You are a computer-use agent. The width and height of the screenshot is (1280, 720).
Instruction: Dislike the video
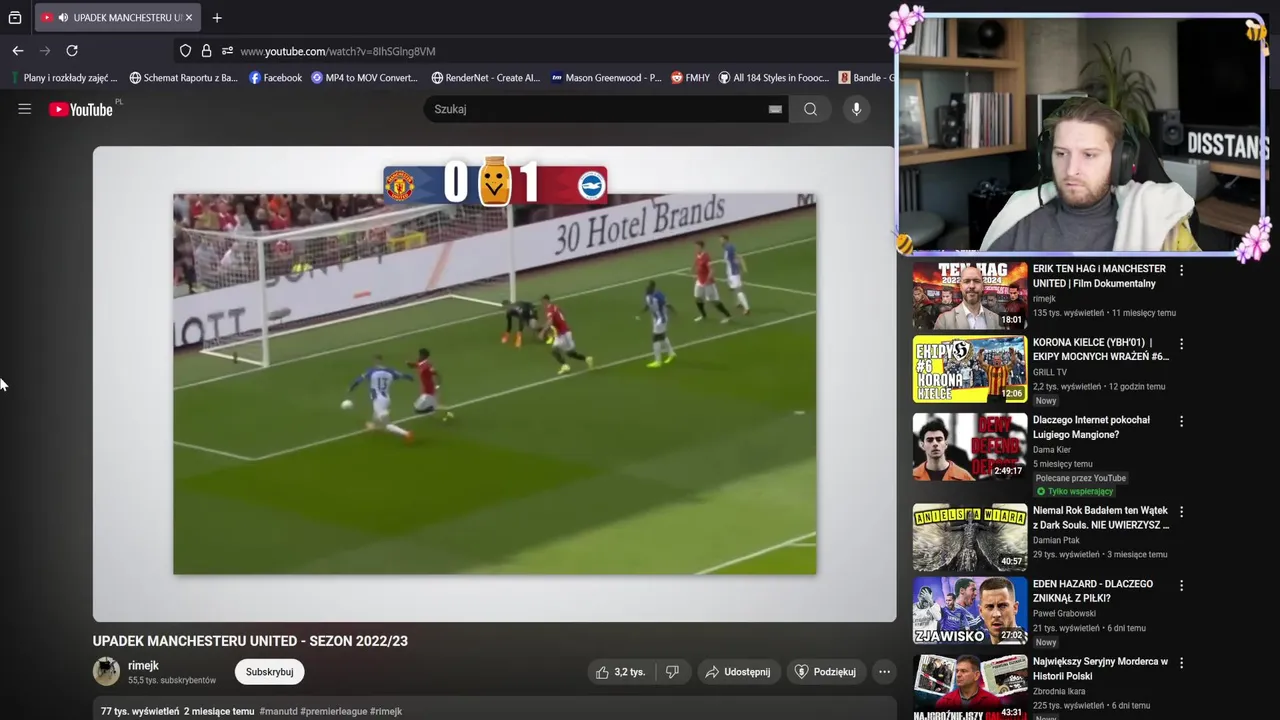tap(673, 672)
